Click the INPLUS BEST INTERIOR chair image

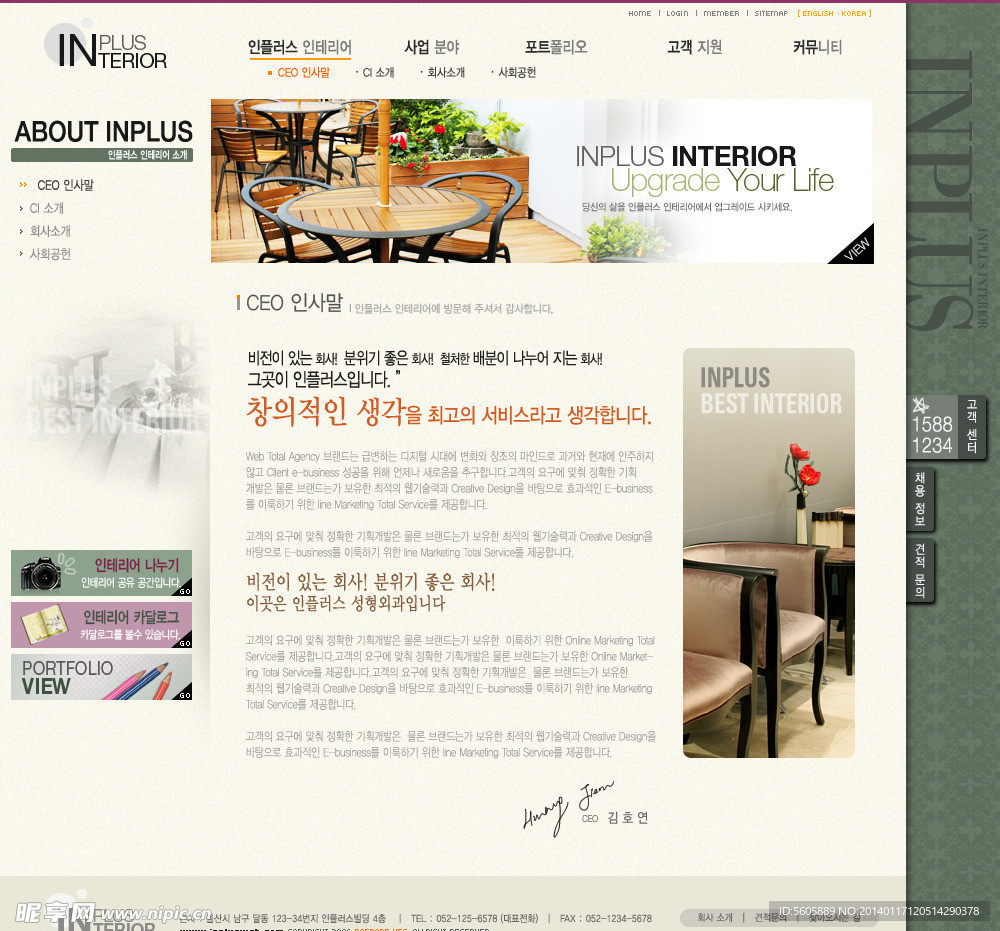(x=768, y=553)
